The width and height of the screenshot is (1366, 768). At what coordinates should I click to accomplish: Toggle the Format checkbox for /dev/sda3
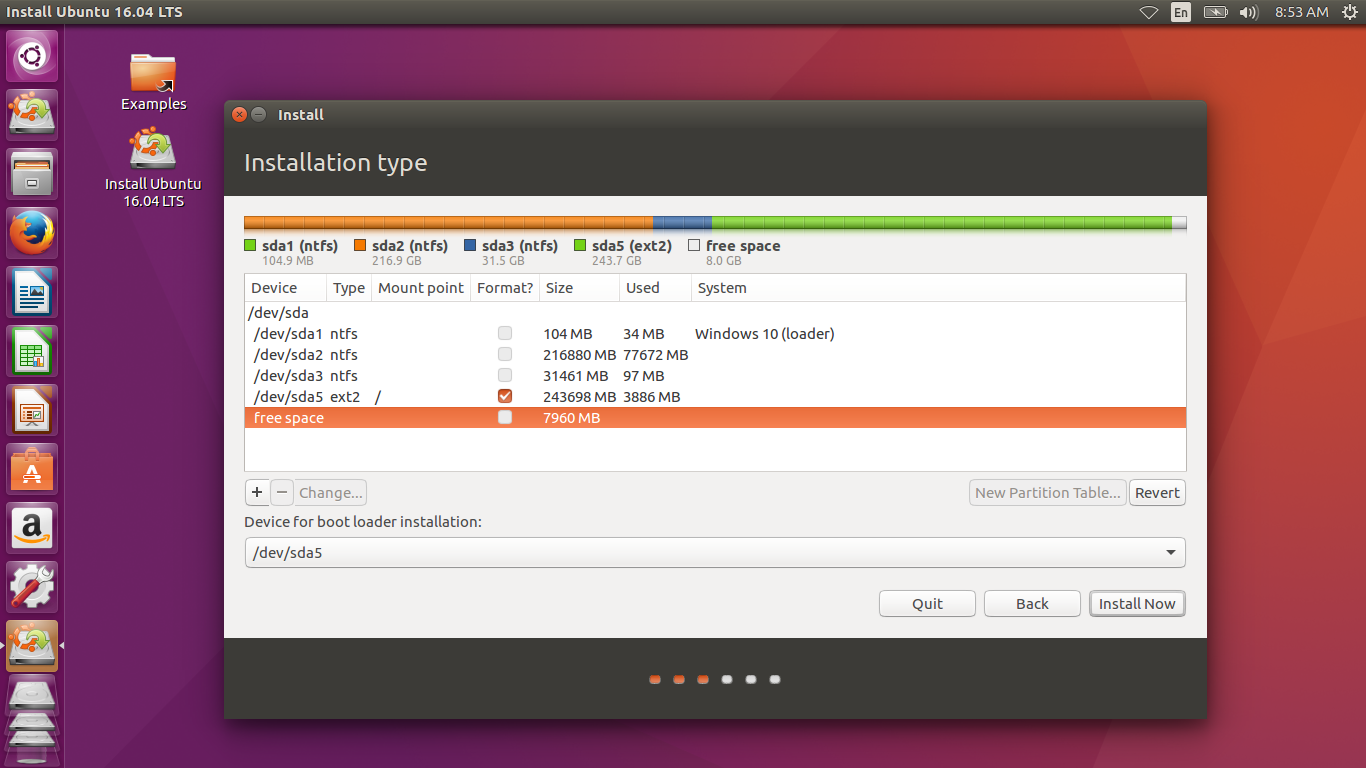505,376
